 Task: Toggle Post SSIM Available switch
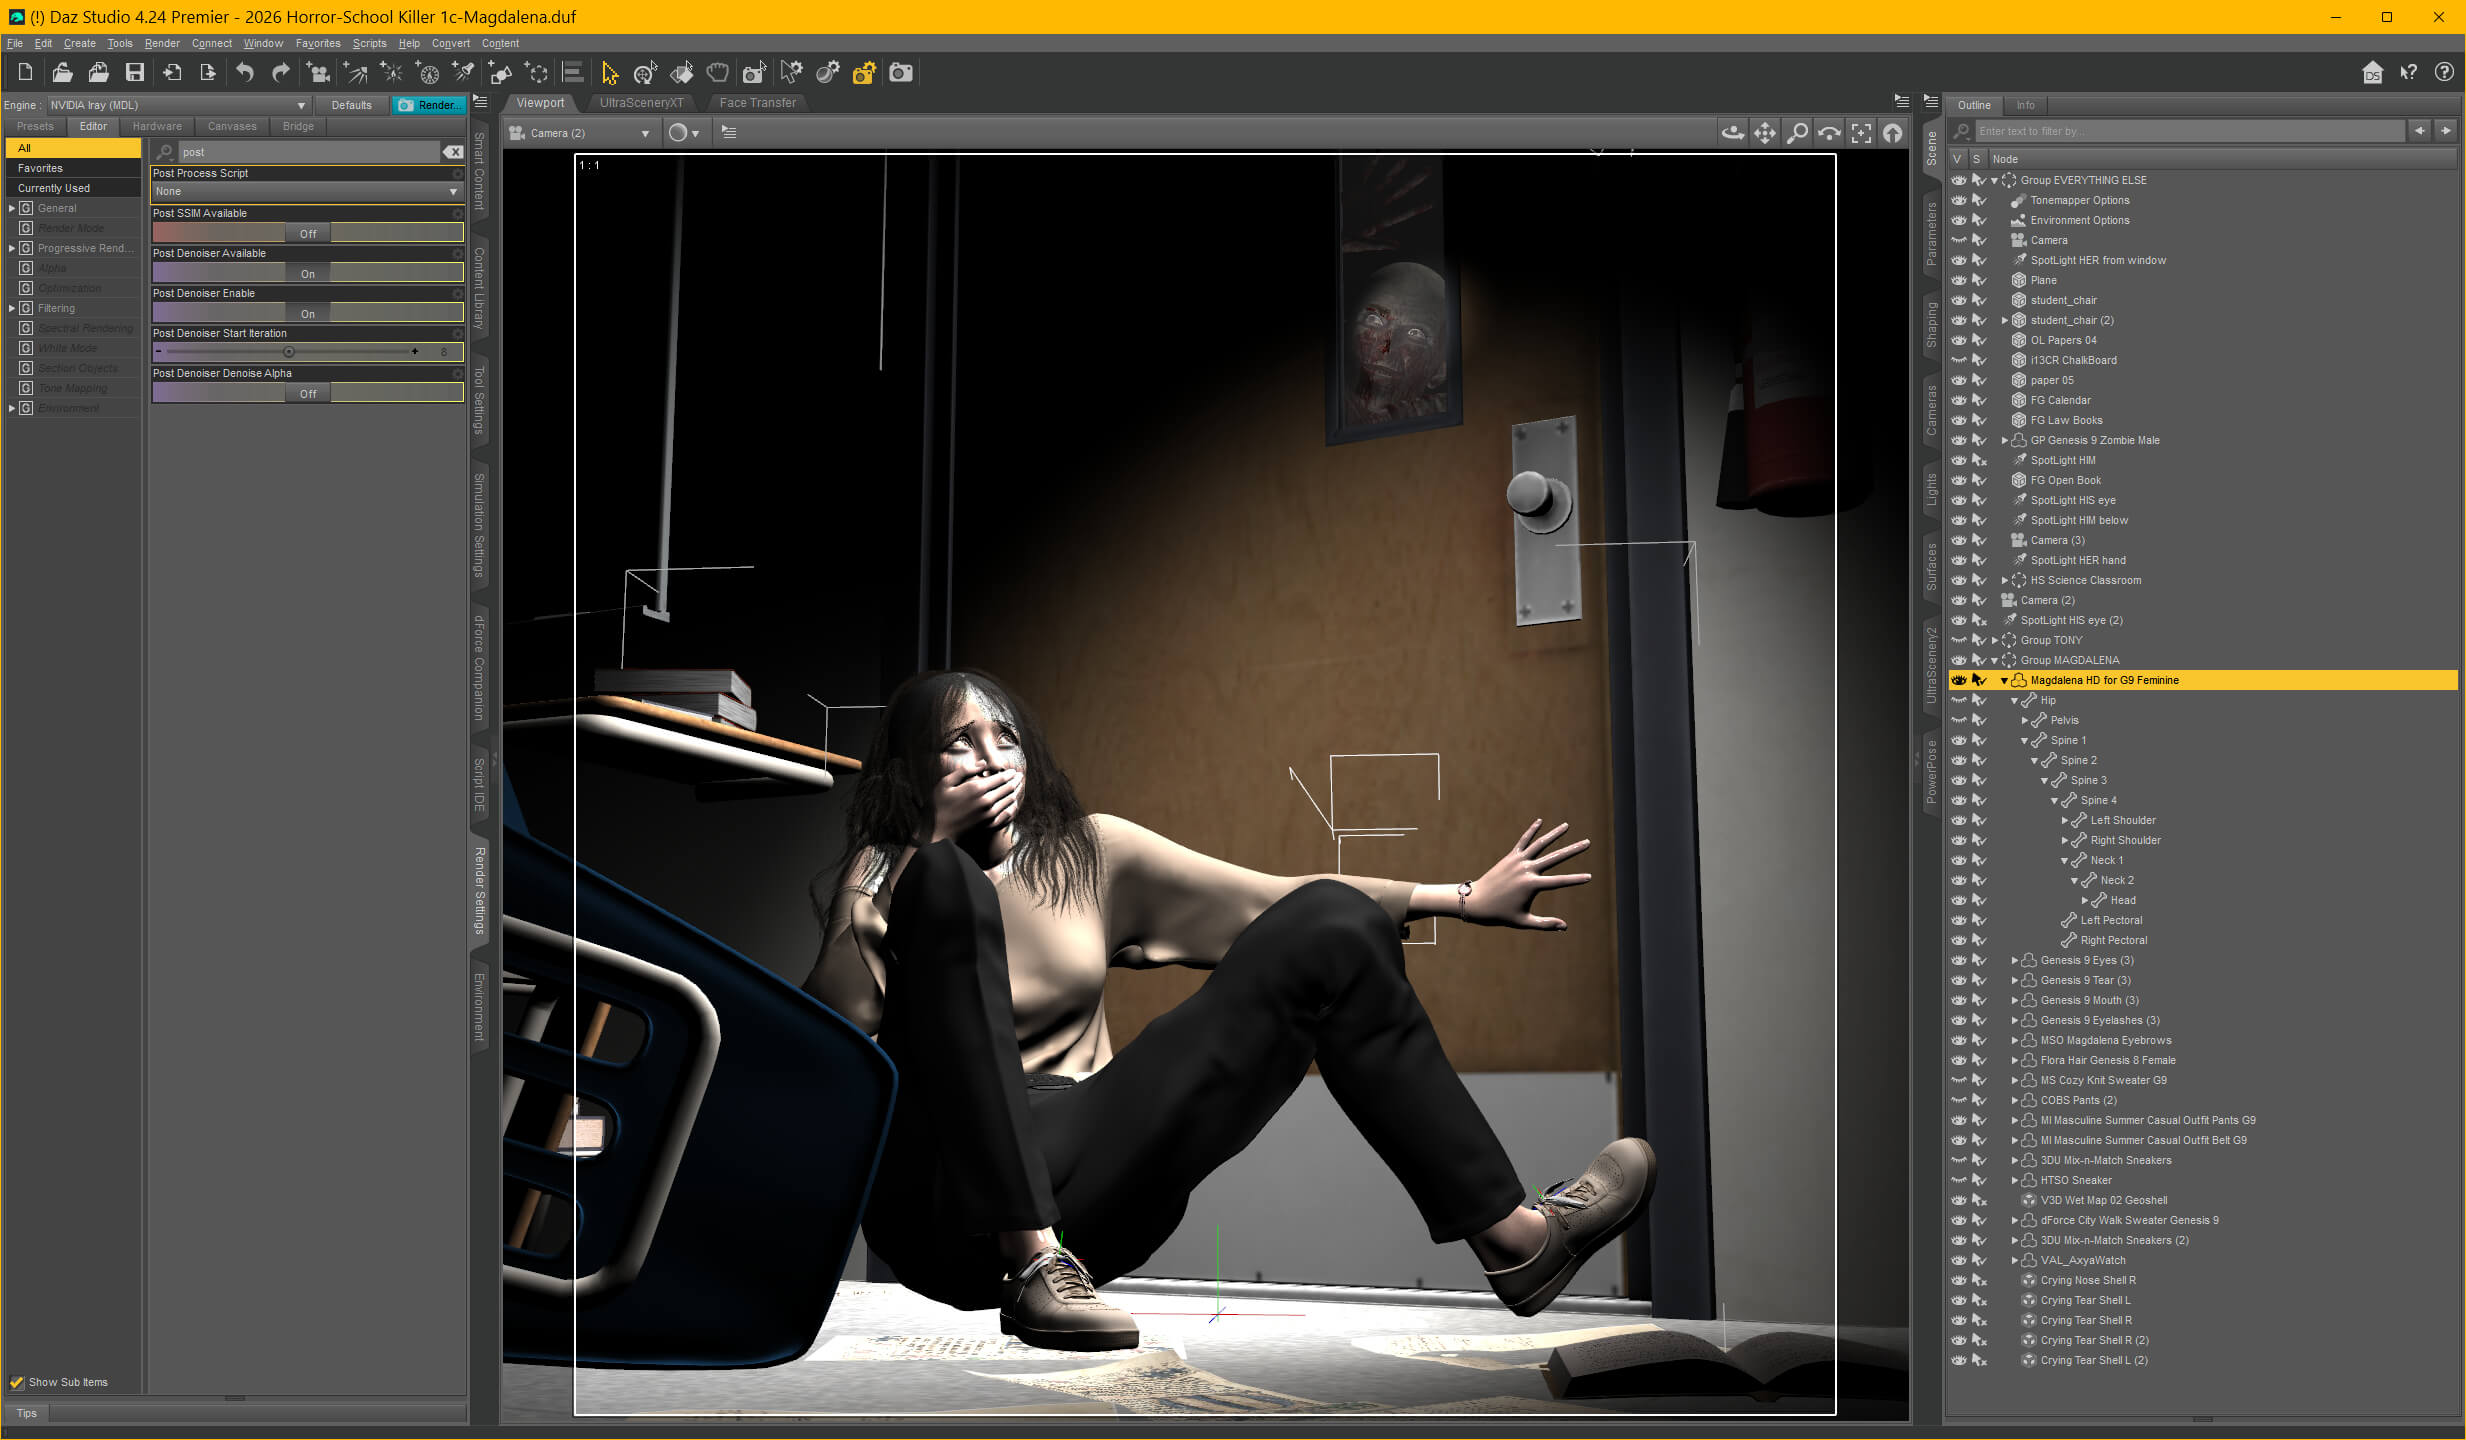(307, 233)
